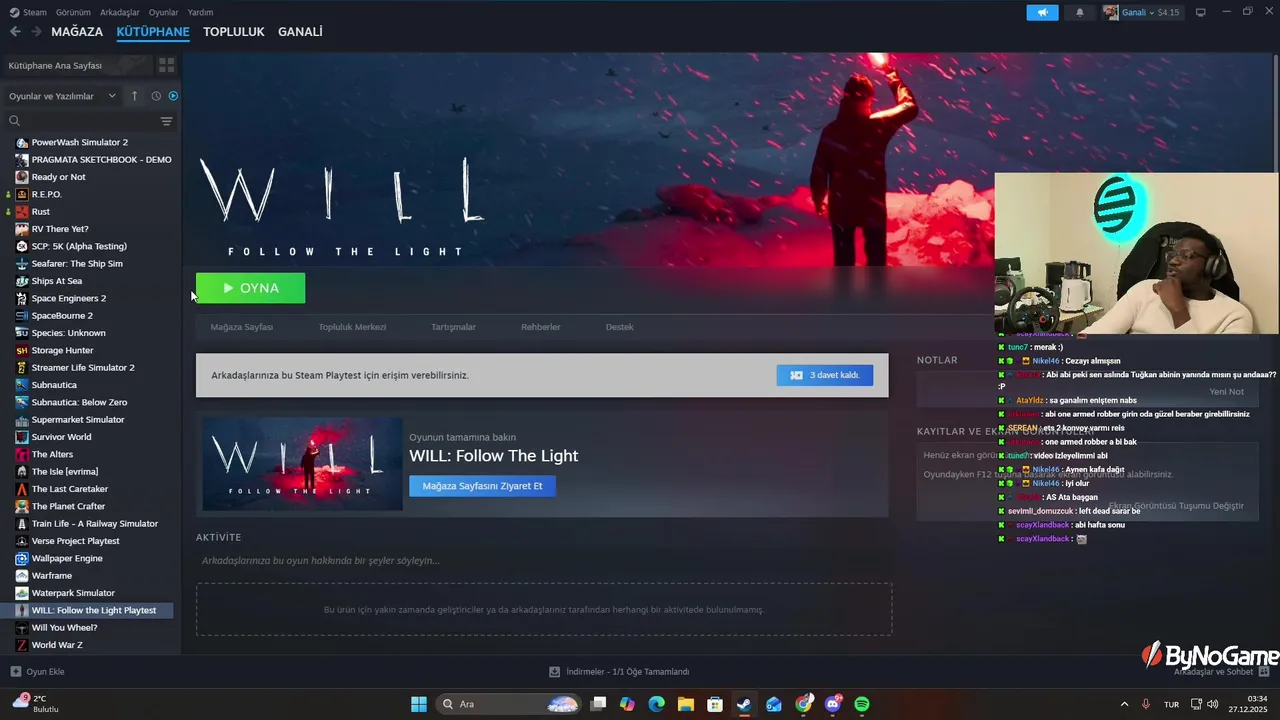Open advanced filter options icon in sidebar
1280x720 pixels.
166,121
